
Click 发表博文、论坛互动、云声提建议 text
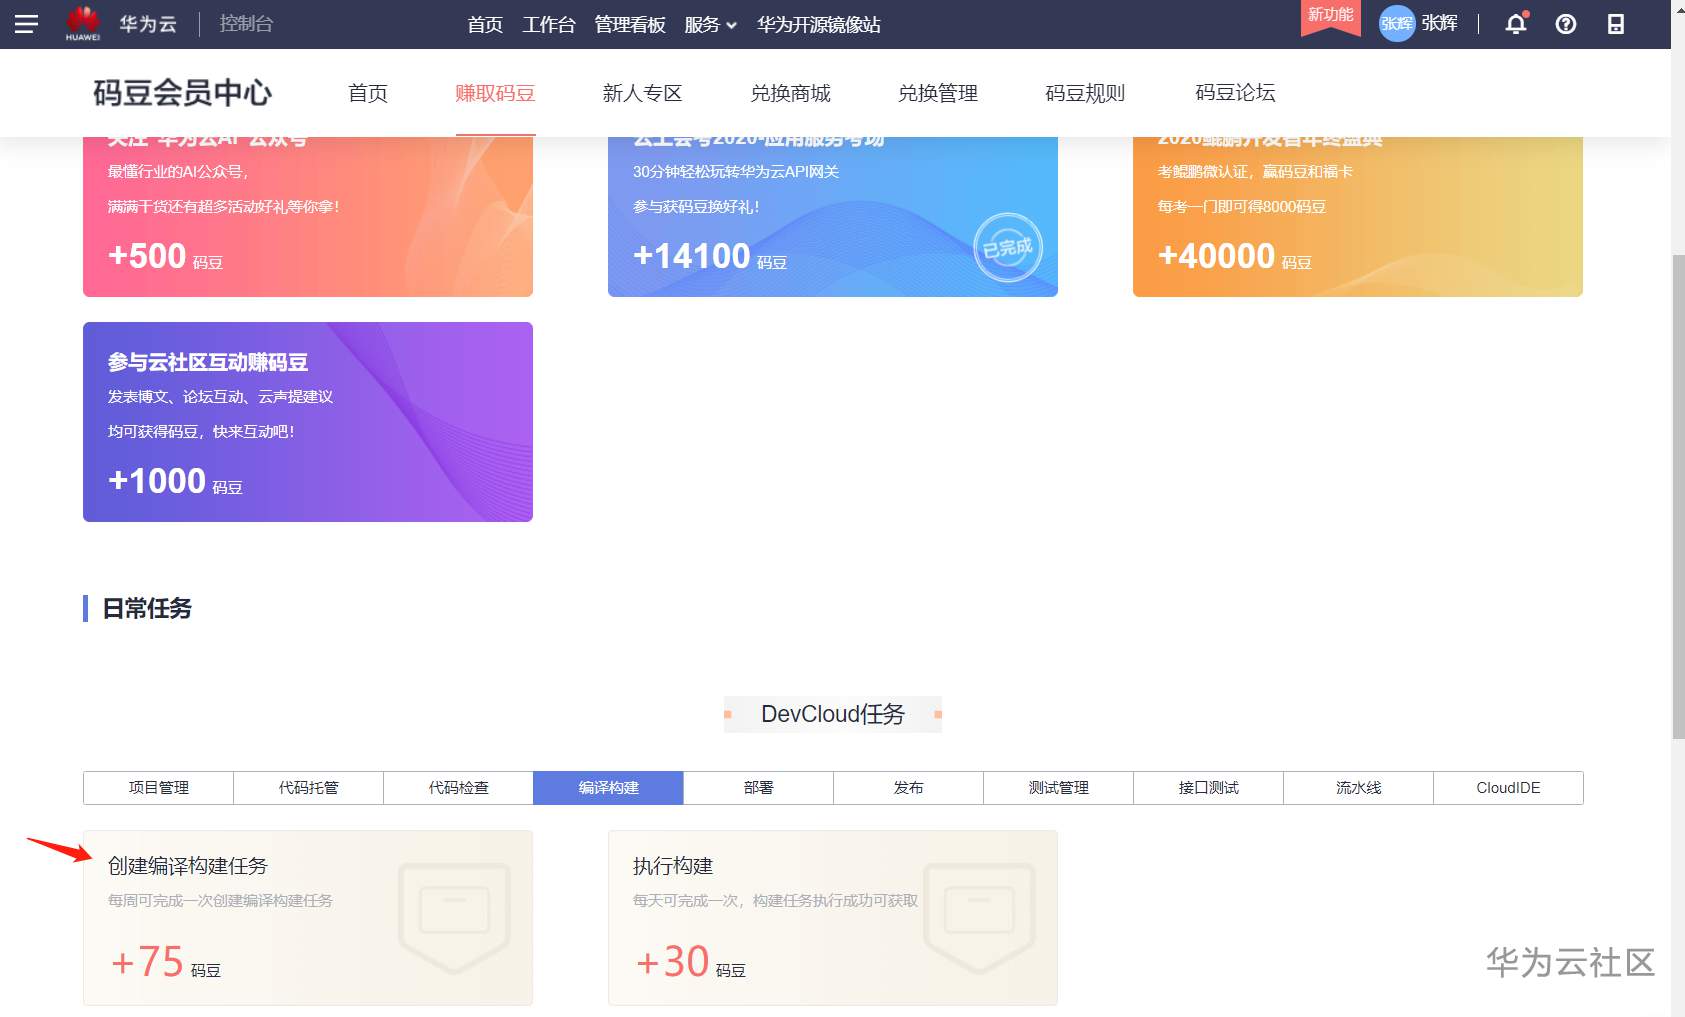click(x=220, y=397)
